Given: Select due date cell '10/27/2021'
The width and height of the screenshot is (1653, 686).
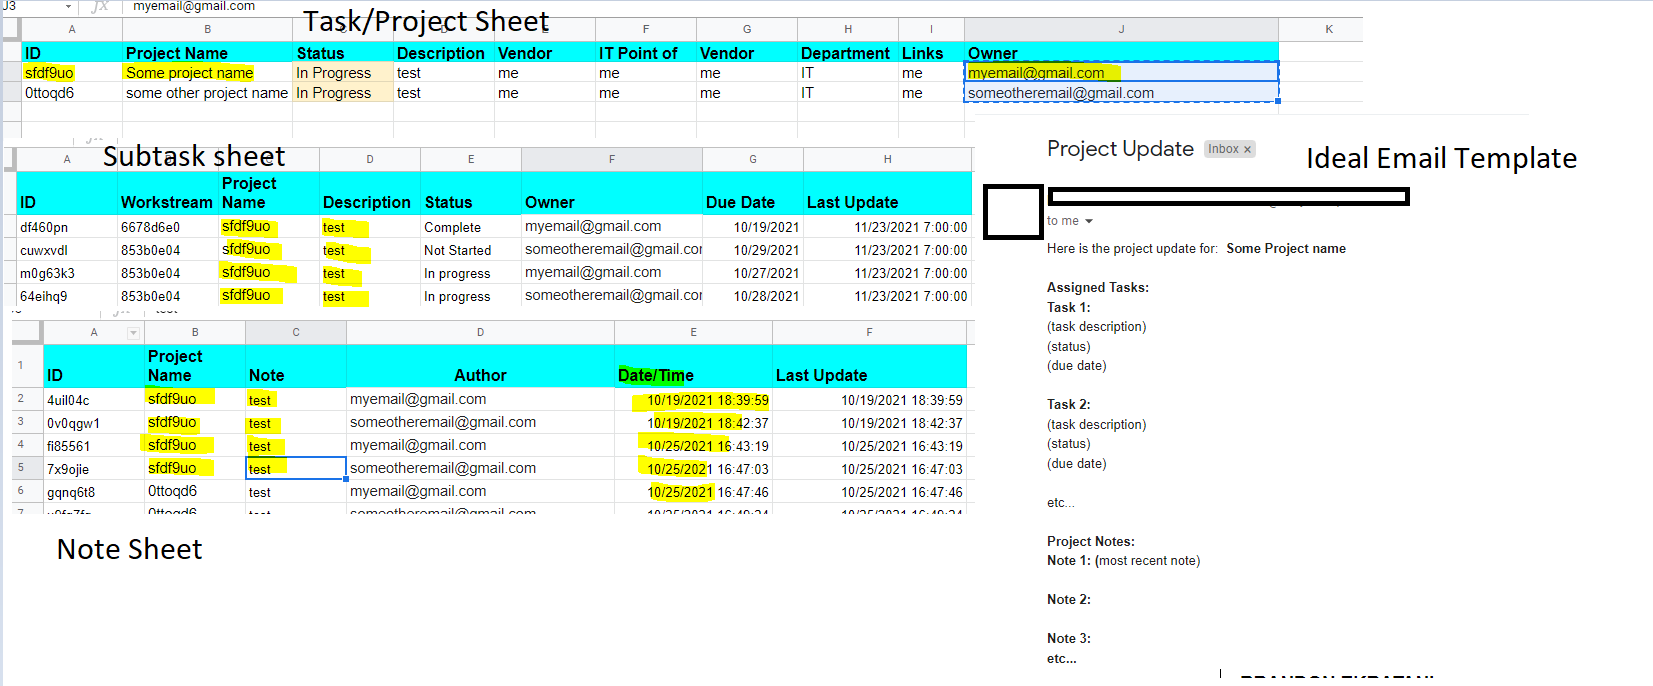Looking at the screenshot, I should tap(753, 273).
